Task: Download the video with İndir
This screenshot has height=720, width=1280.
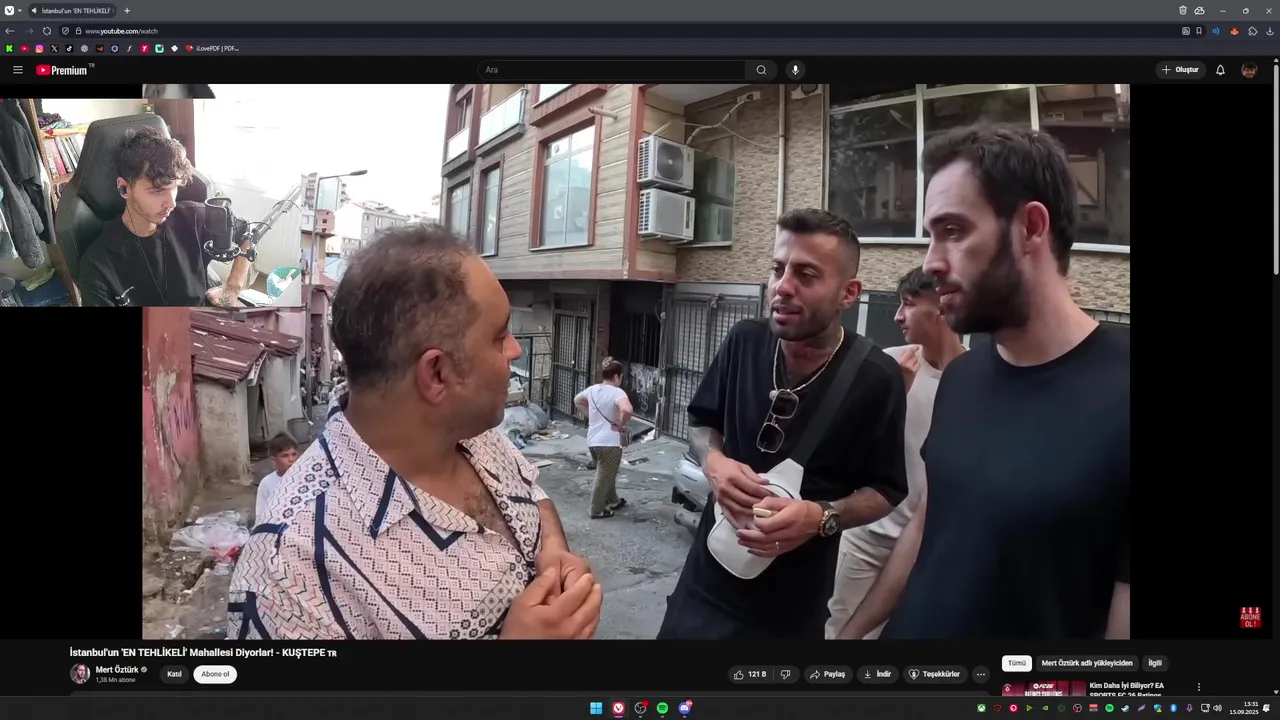Action: [877, 674]
